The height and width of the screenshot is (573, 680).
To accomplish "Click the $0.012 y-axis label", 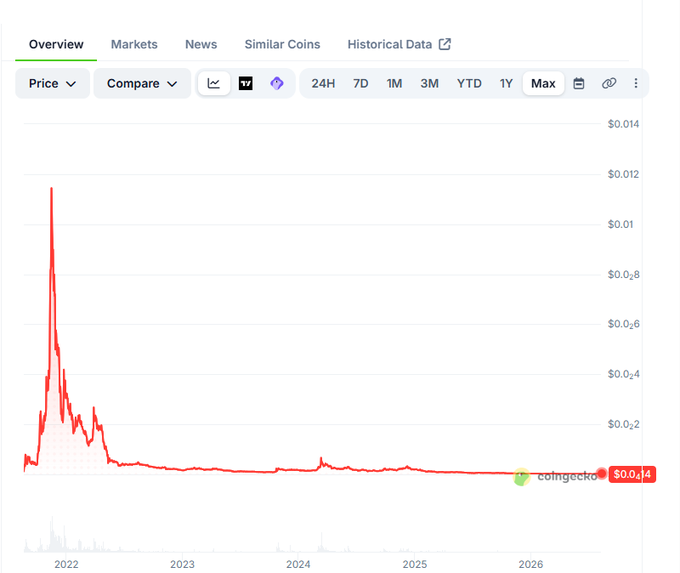I will (x=623, y=174).
